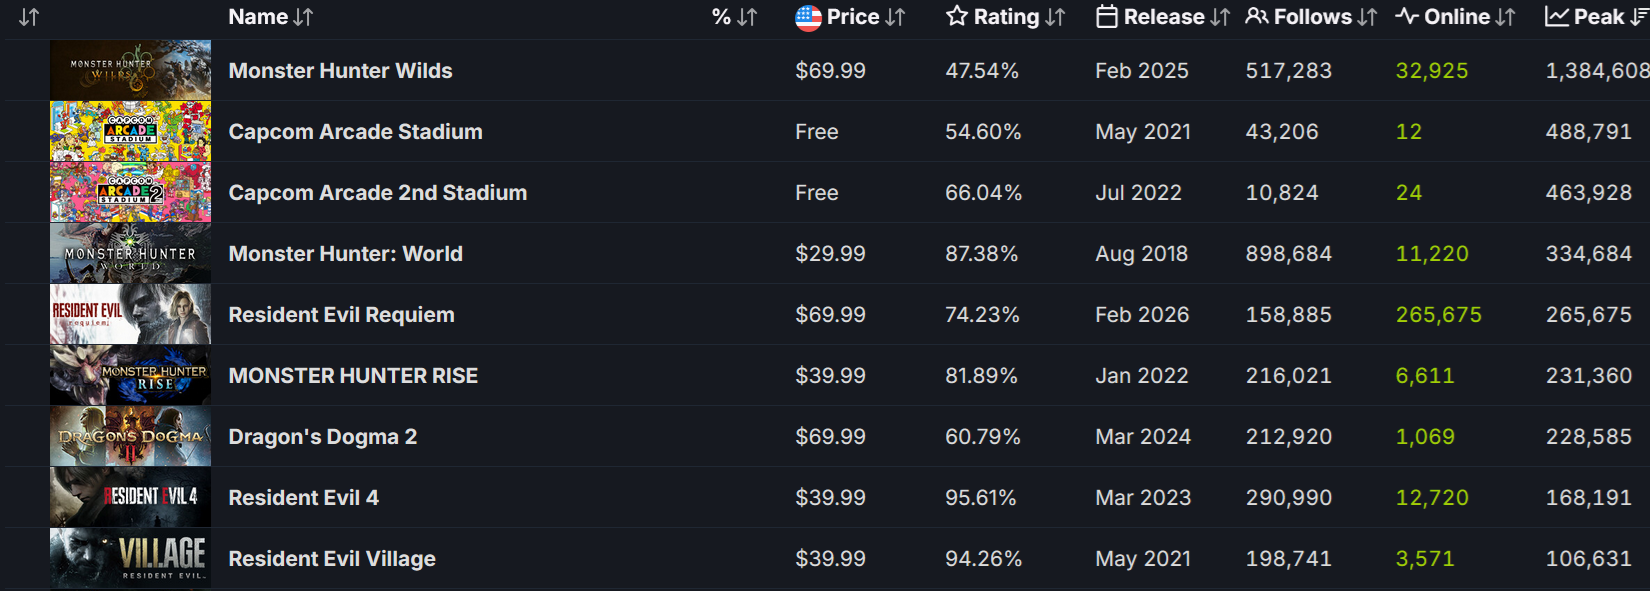The height and width of the screenshot is (591, 1650).
Task: Open the Monster Hunter Wilds game page
Action: (x=340, y=71)
